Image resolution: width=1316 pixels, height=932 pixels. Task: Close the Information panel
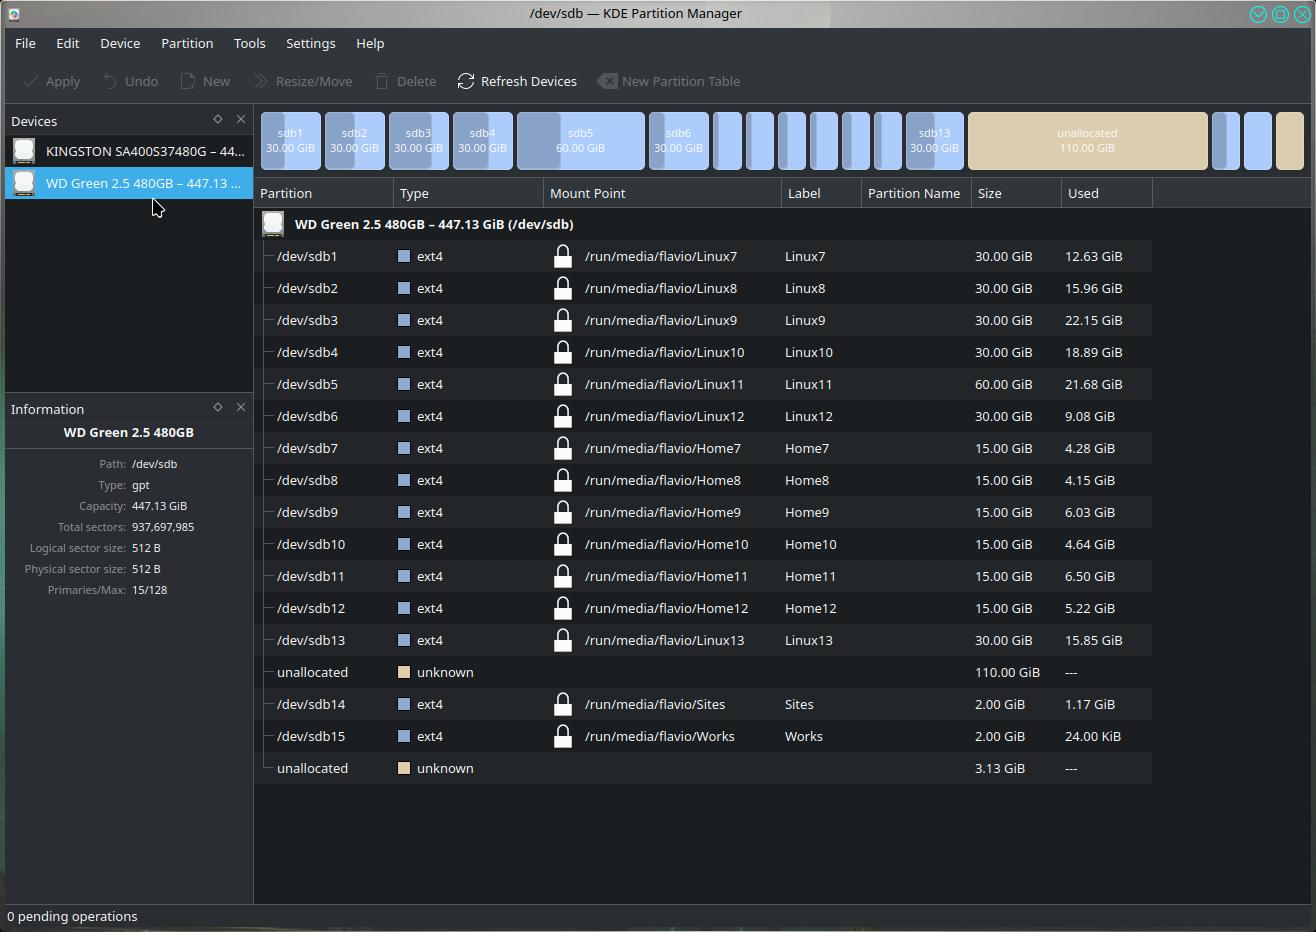[241, 407]
